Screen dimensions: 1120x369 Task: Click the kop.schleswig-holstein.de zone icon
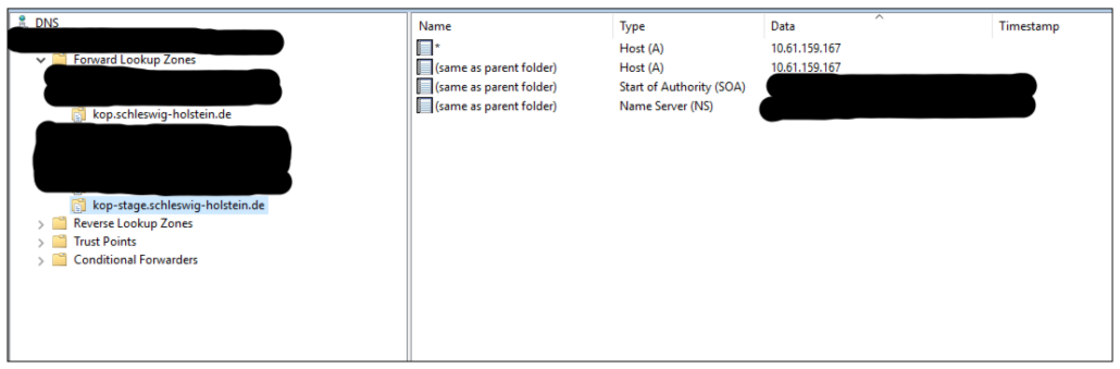[x=79, y=114]
